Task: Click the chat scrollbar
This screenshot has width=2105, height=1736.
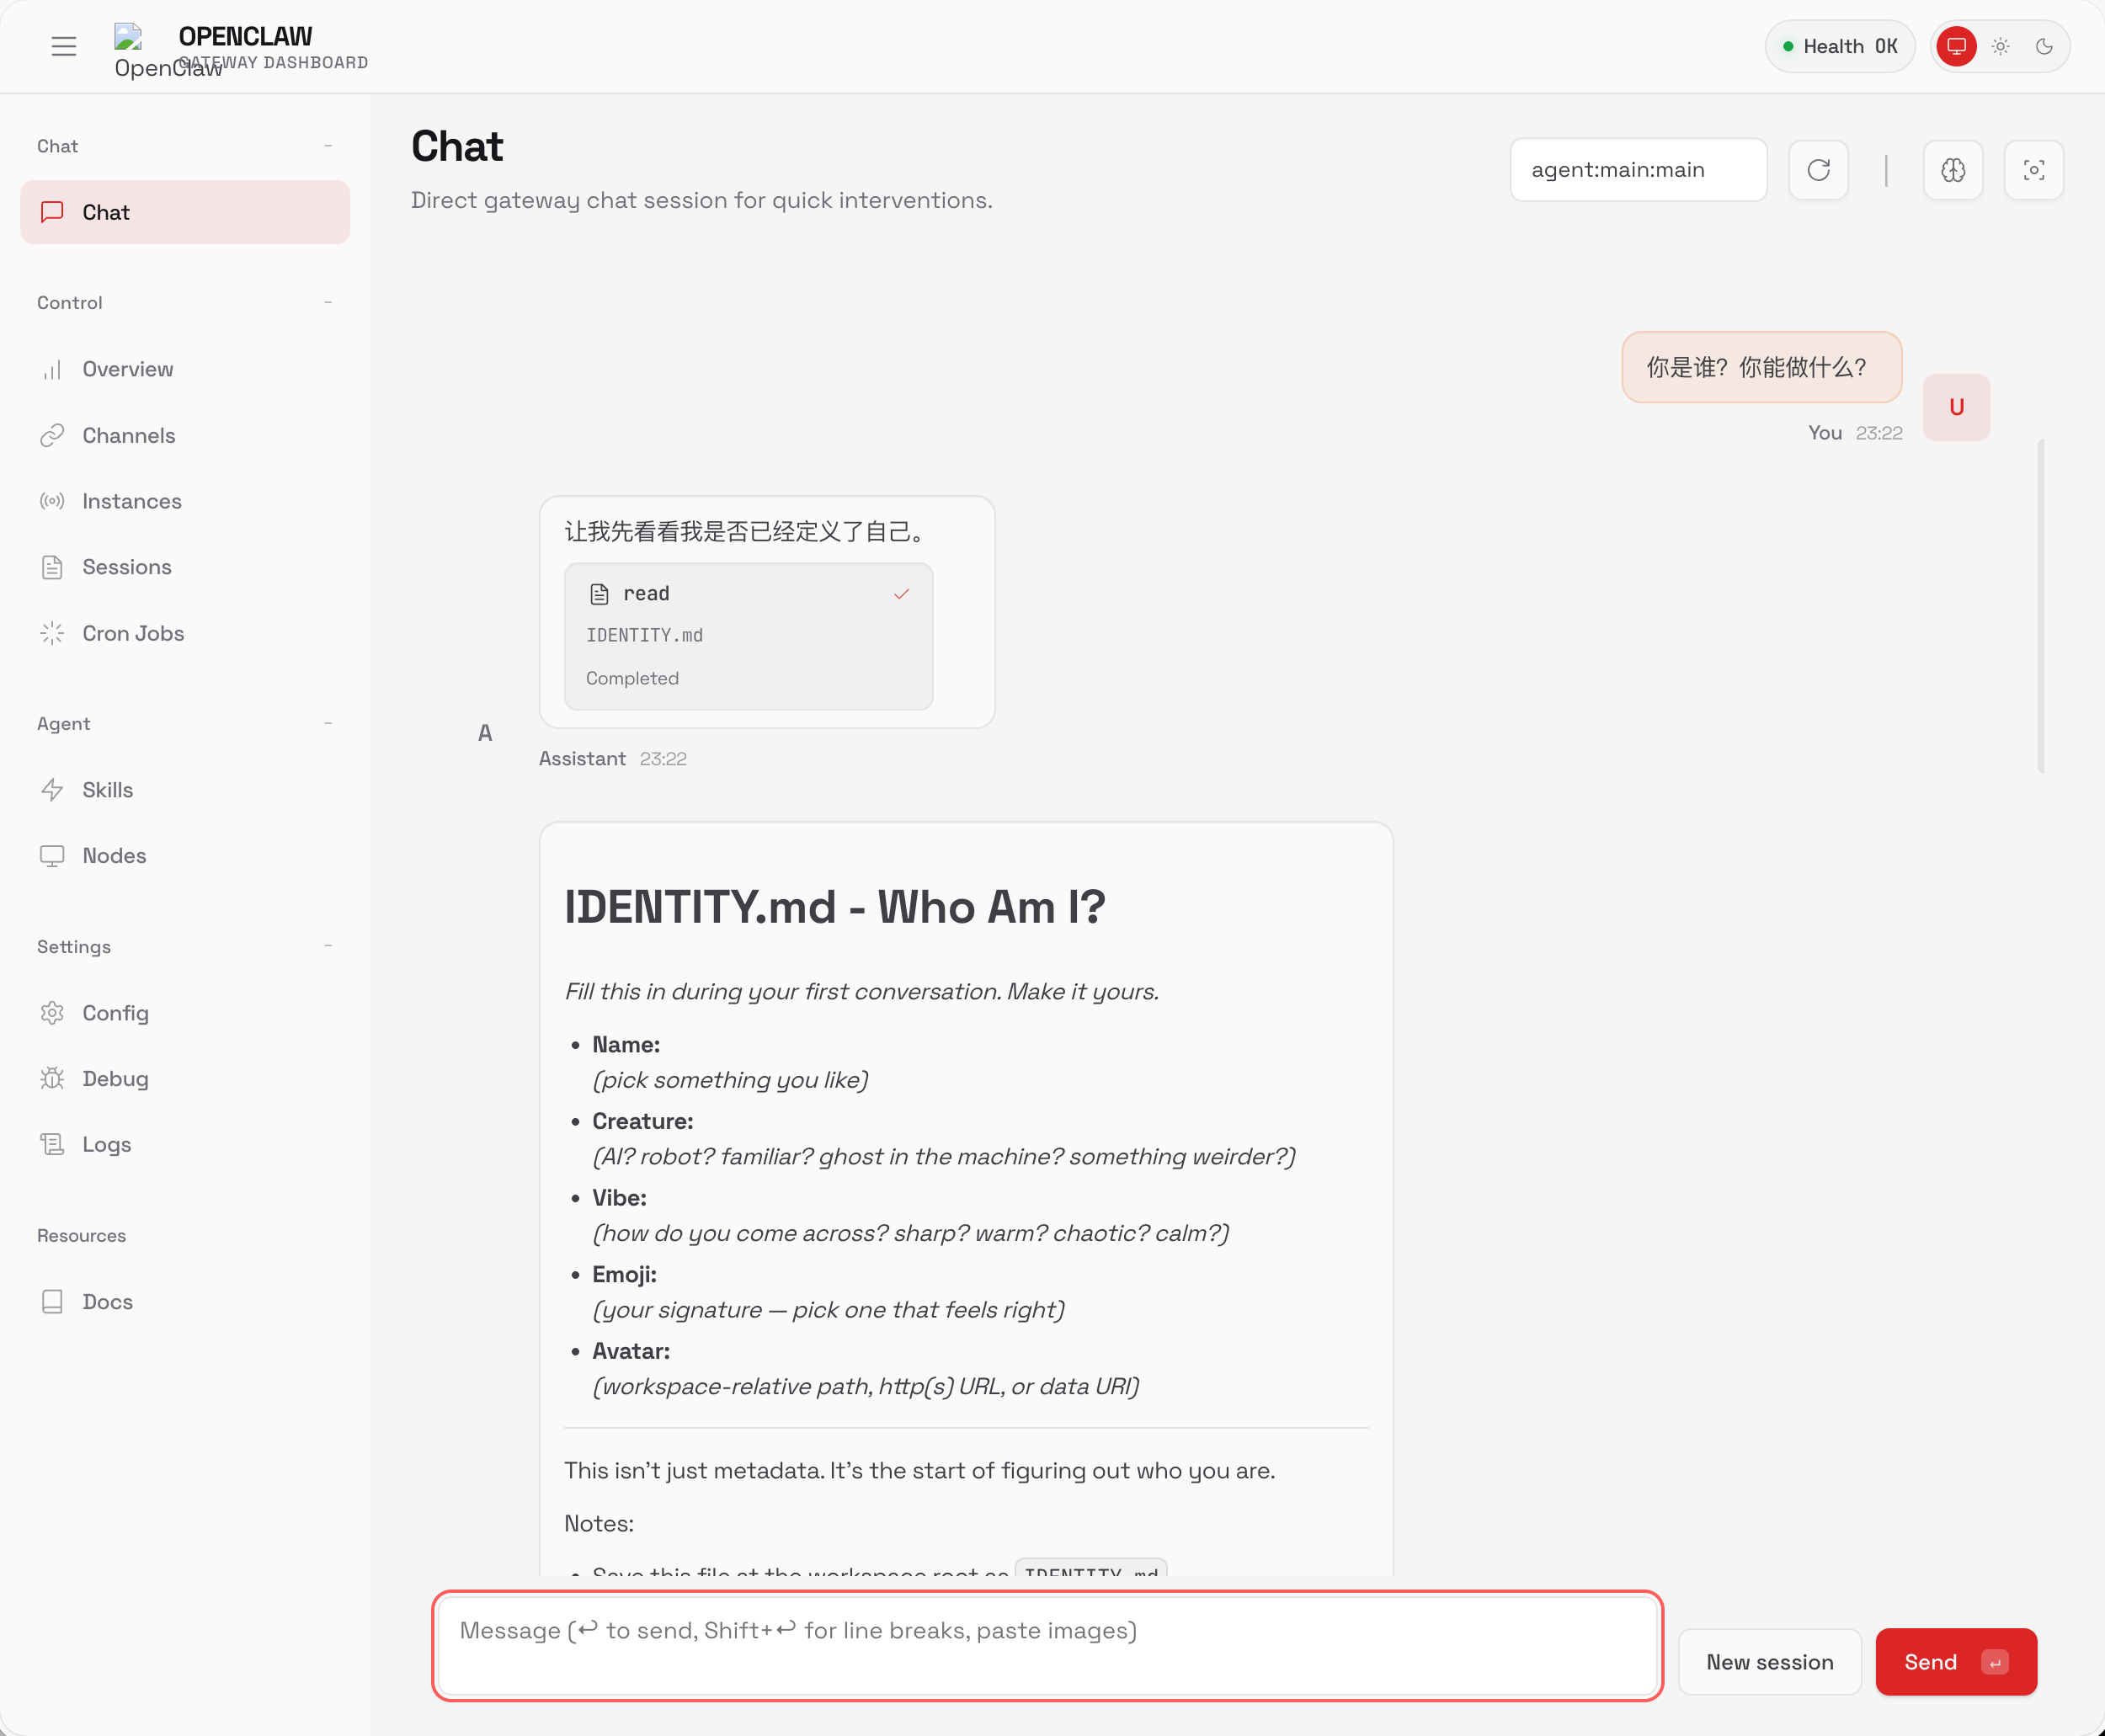Action: coord(2040,605)
